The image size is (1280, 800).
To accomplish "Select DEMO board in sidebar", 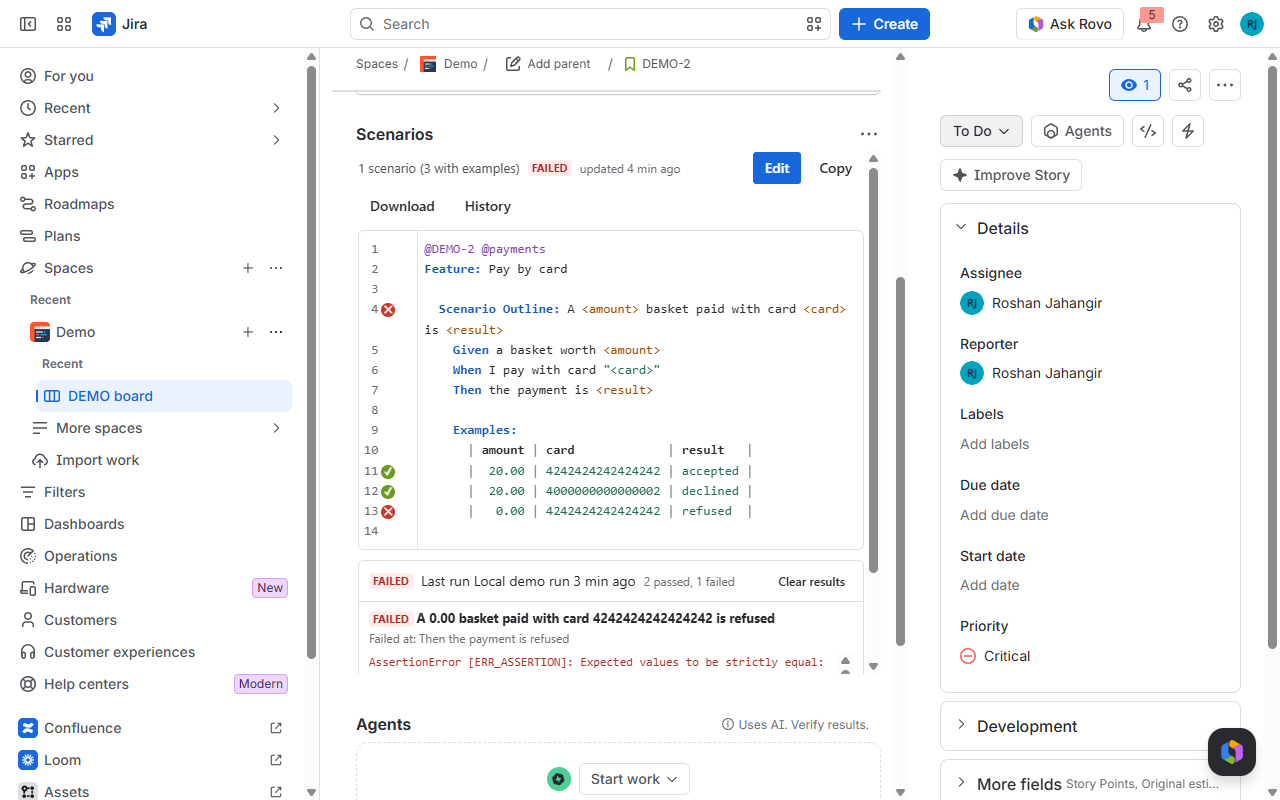I will coord(164,396).
